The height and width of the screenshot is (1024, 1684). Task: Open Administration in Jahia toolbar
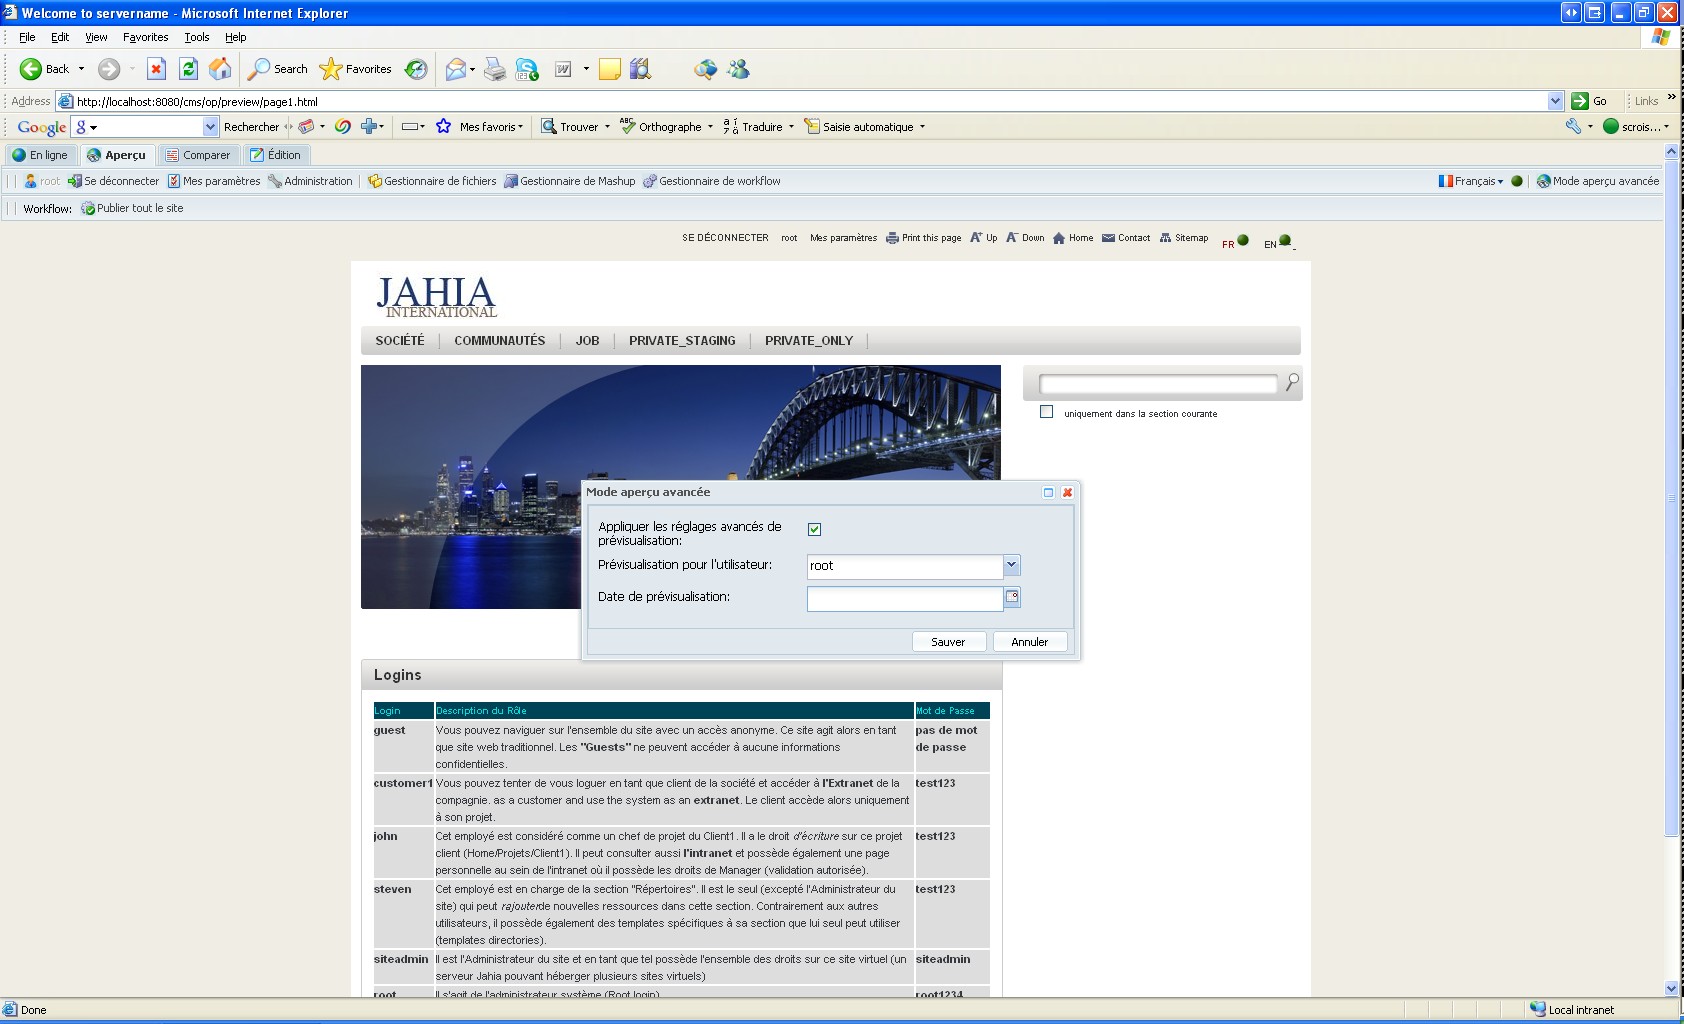tap(310, 181)
